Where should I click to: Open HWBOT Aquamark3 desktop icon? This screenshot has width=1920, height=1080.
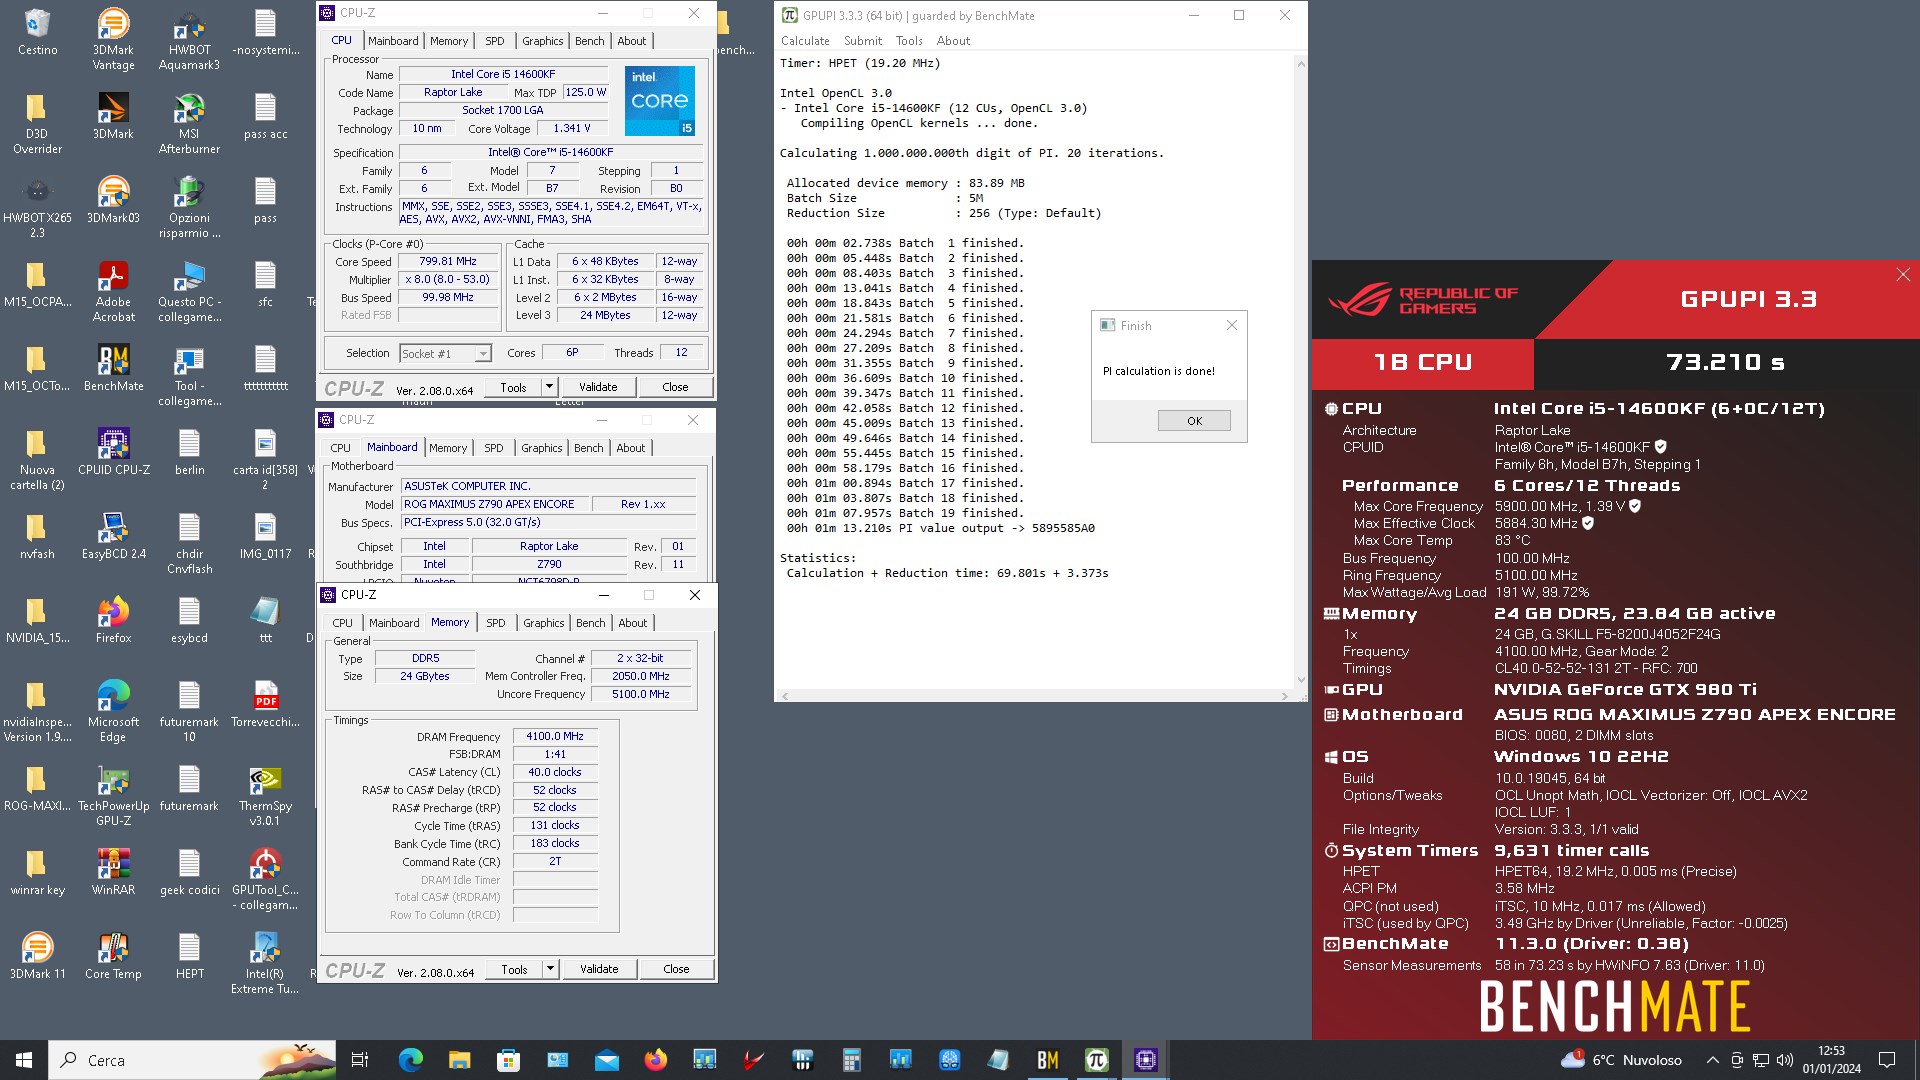189,40
